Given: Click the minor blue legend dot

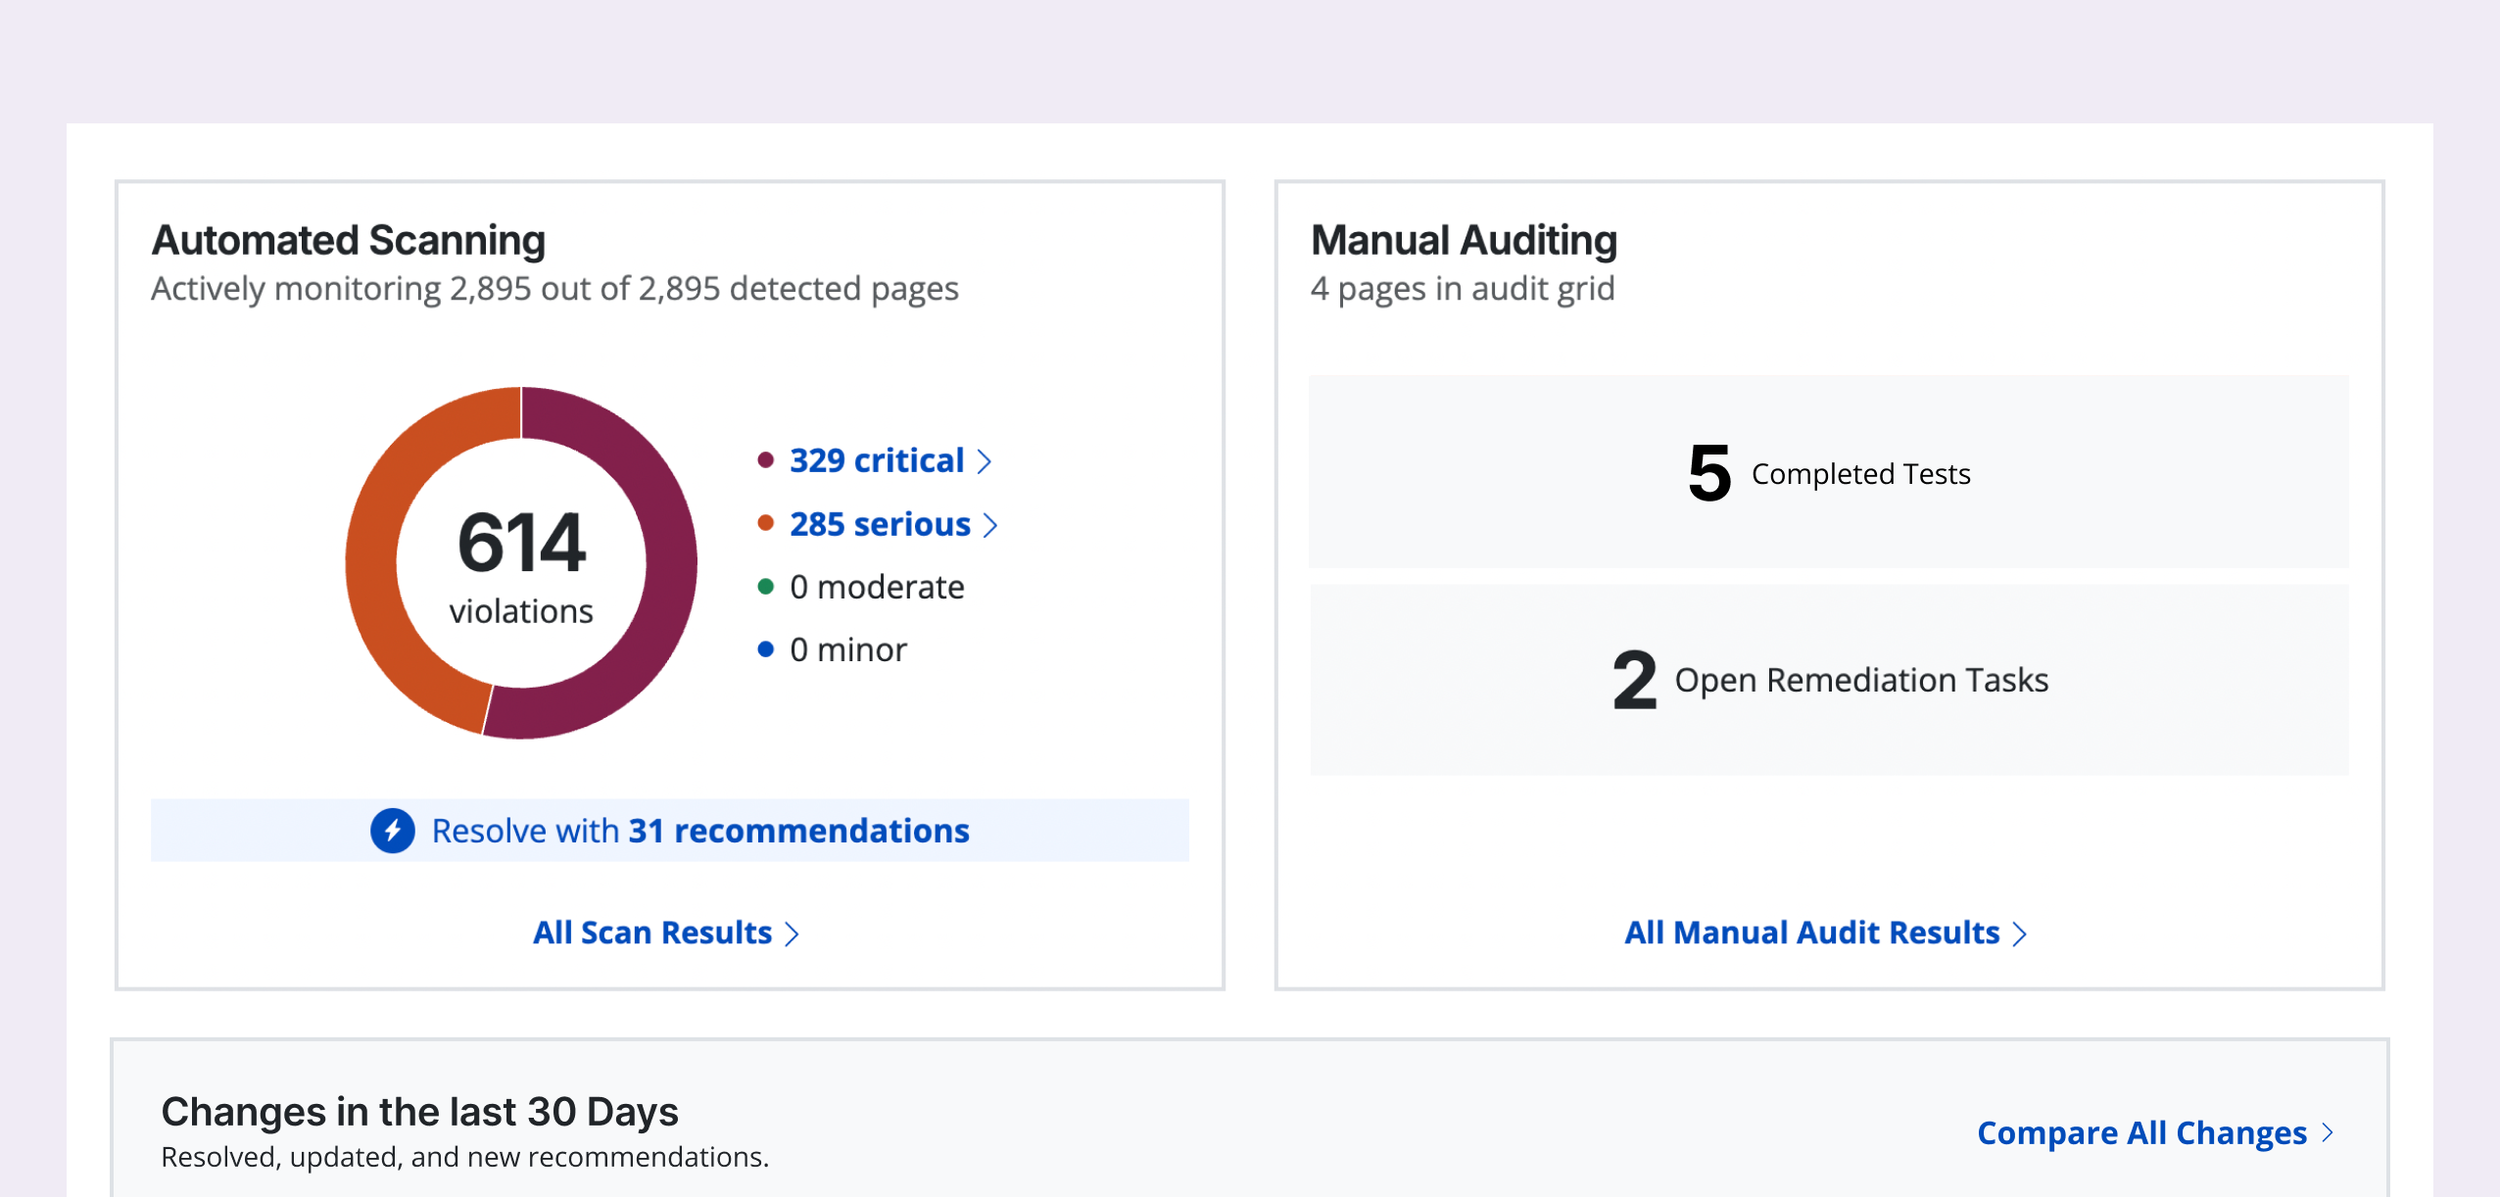Looking at the screenshot, I should [766, 649].
